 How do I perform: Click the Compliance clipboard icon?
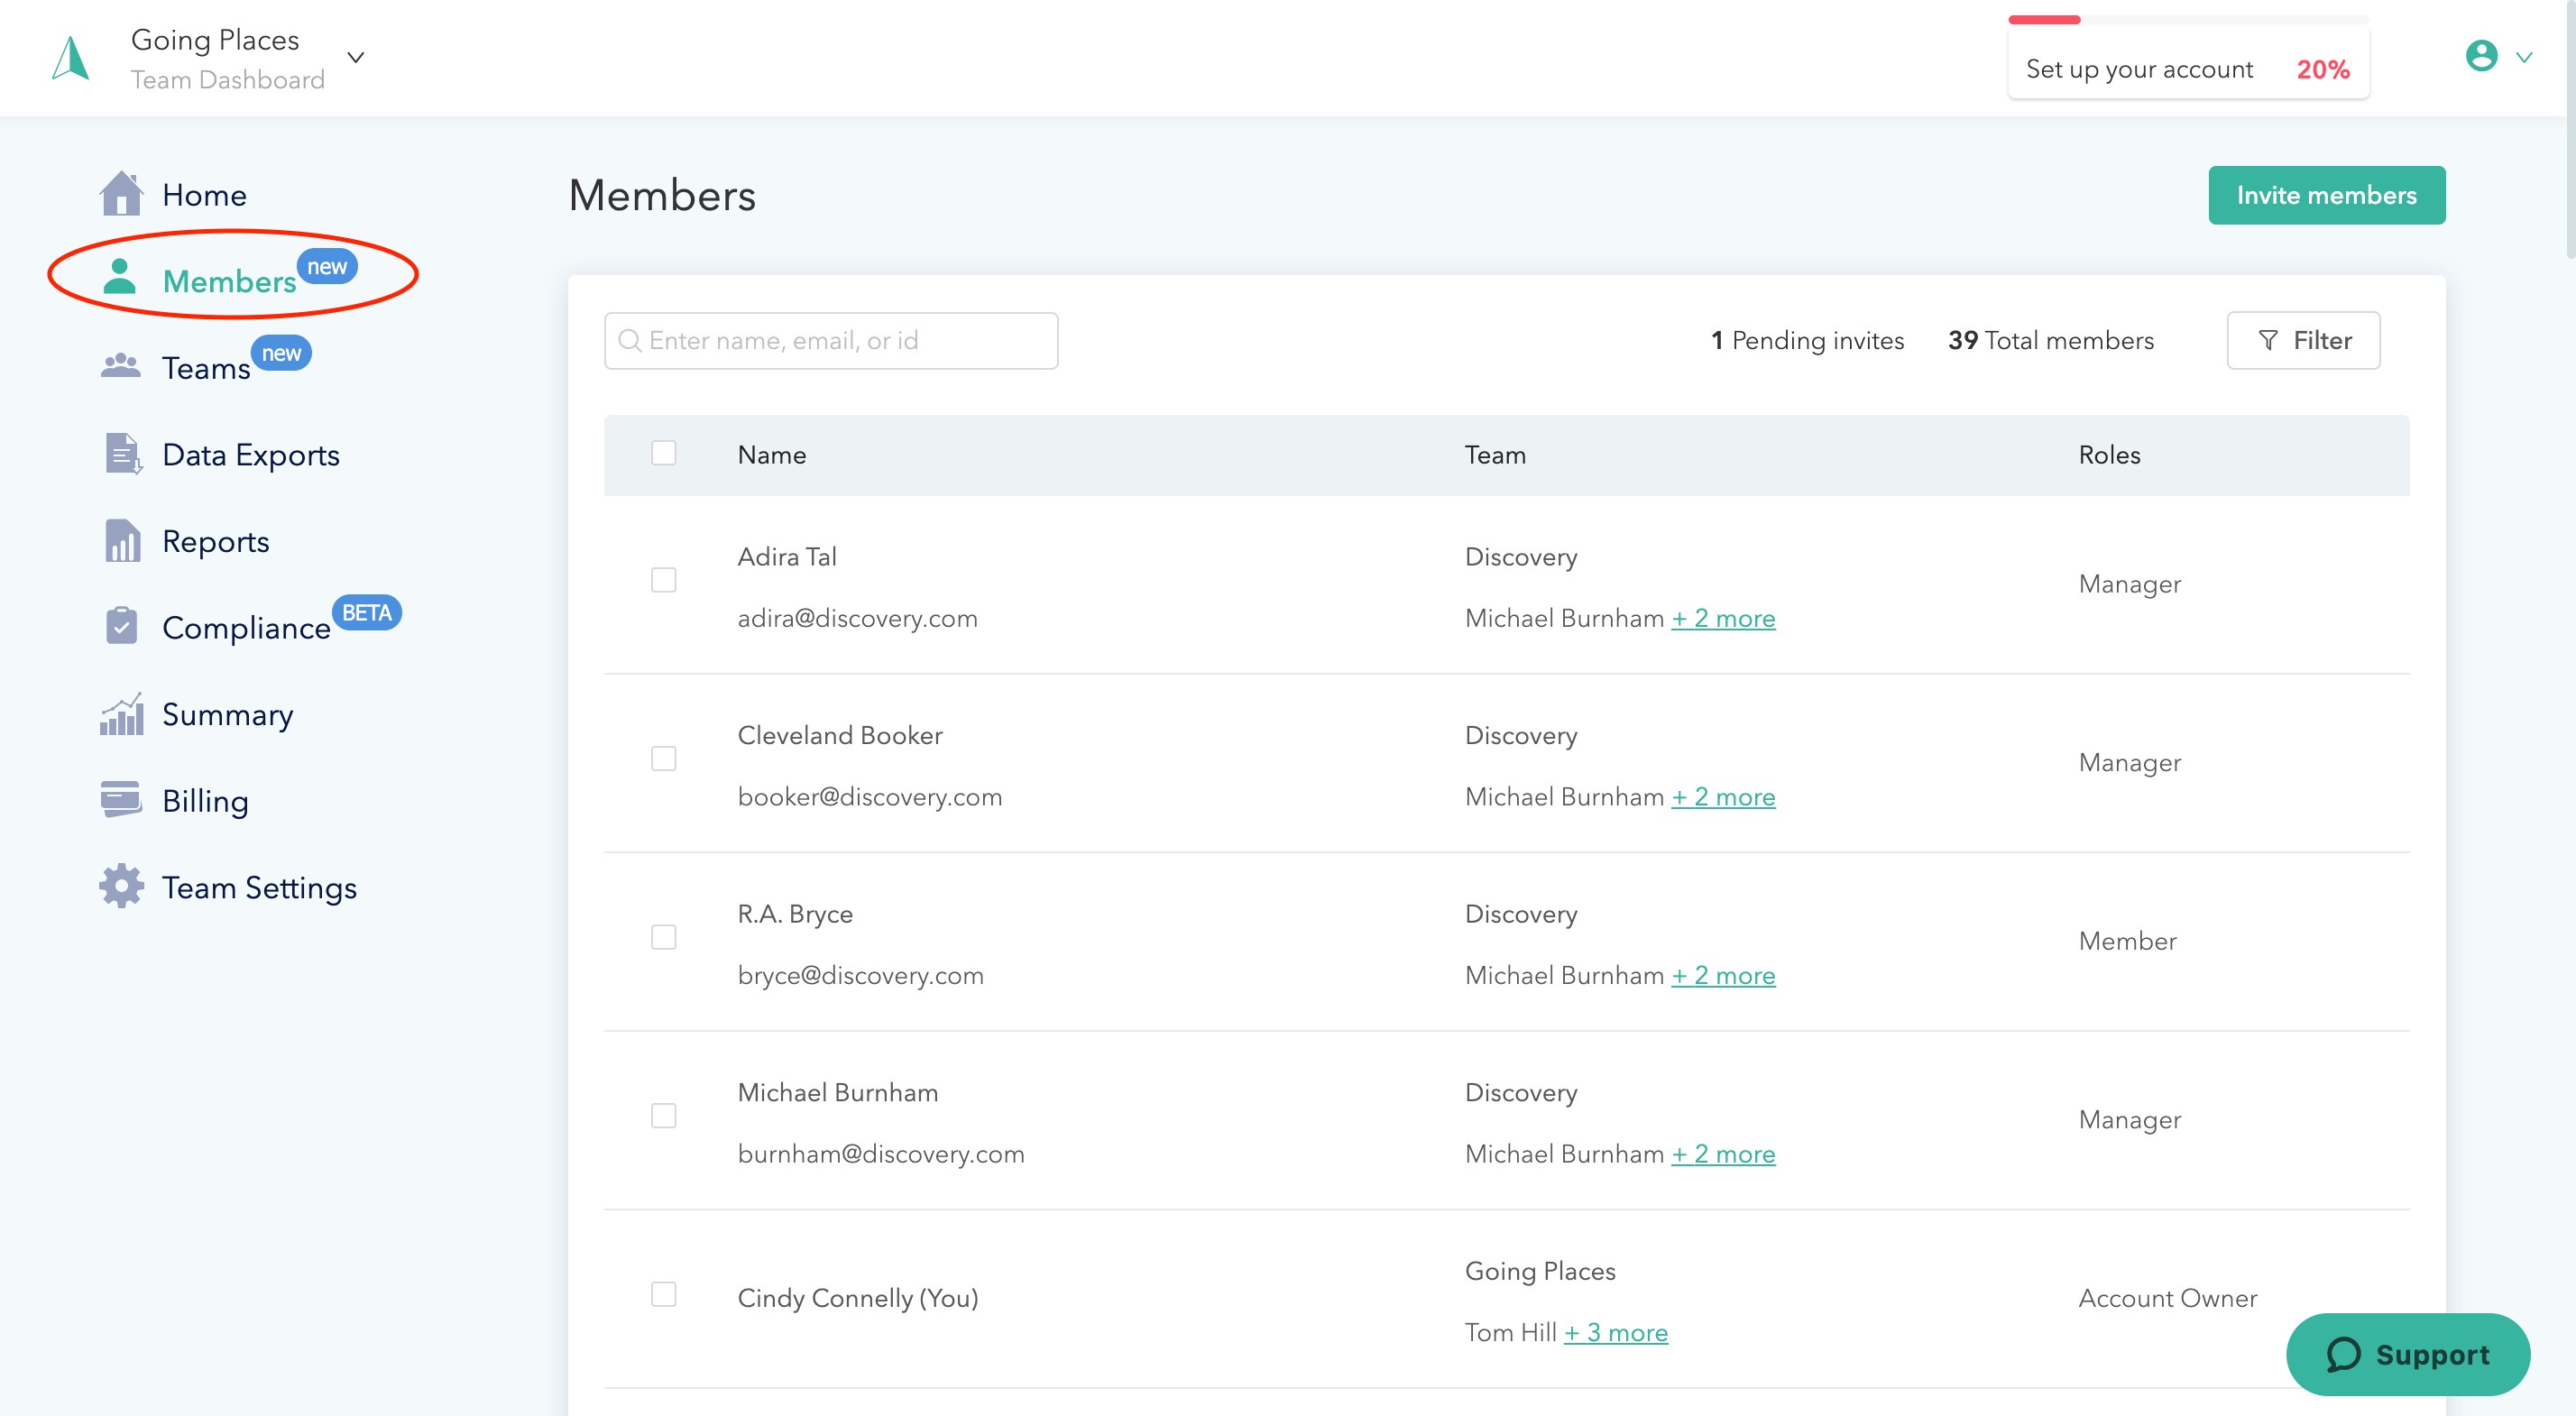tap(122, 626)
